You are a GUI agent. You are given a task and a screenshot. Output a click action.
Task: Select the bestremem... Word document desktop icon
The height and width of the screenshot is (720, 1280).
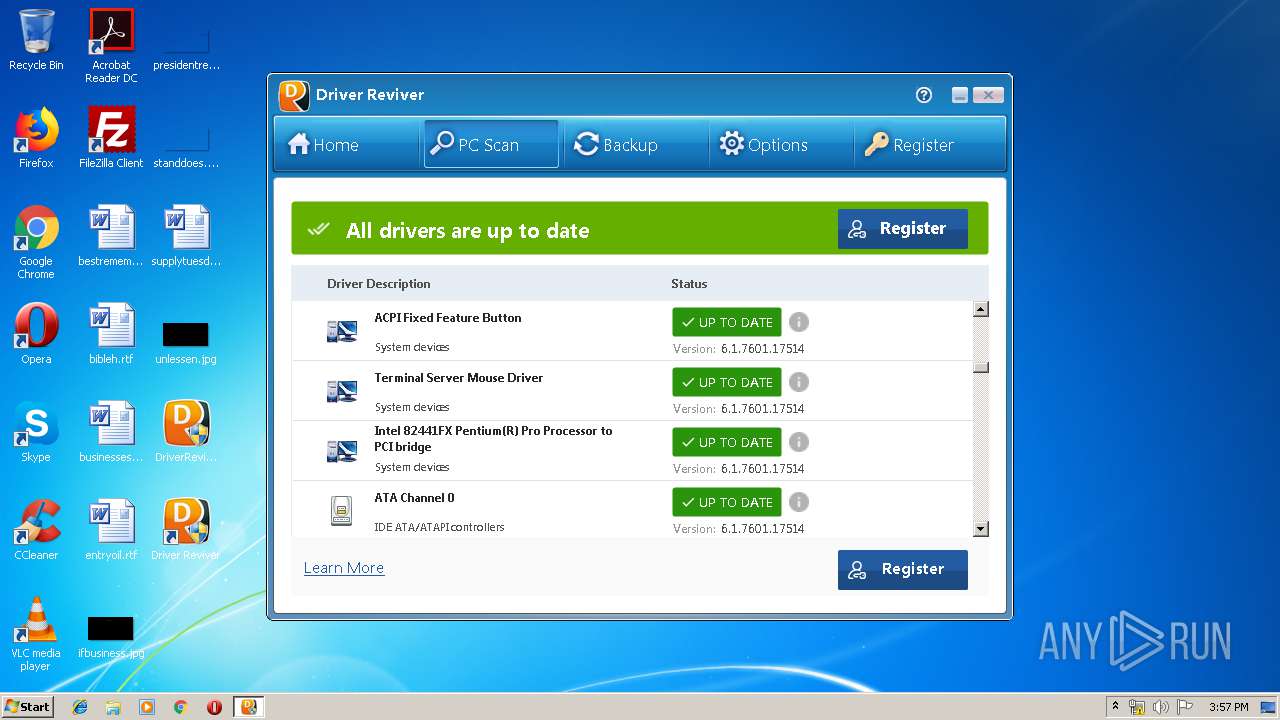[111, 236]
